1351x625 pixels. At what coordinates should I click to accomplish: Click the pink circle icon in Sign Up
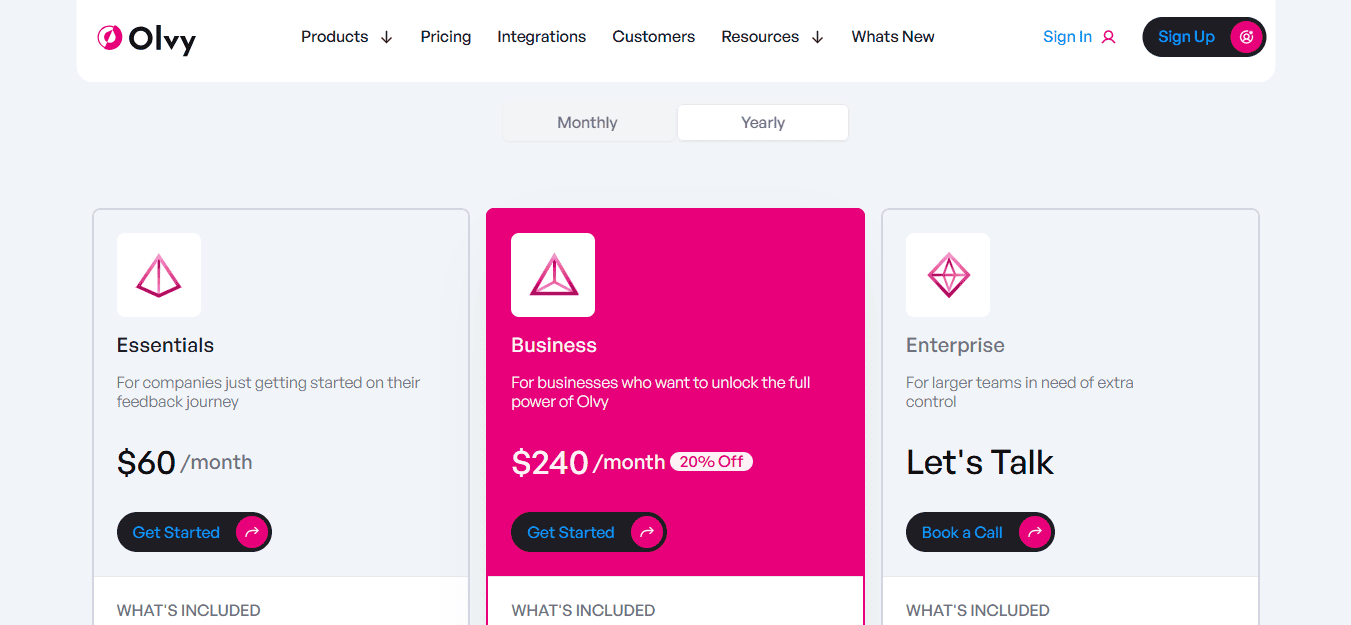coord(1246,37)
